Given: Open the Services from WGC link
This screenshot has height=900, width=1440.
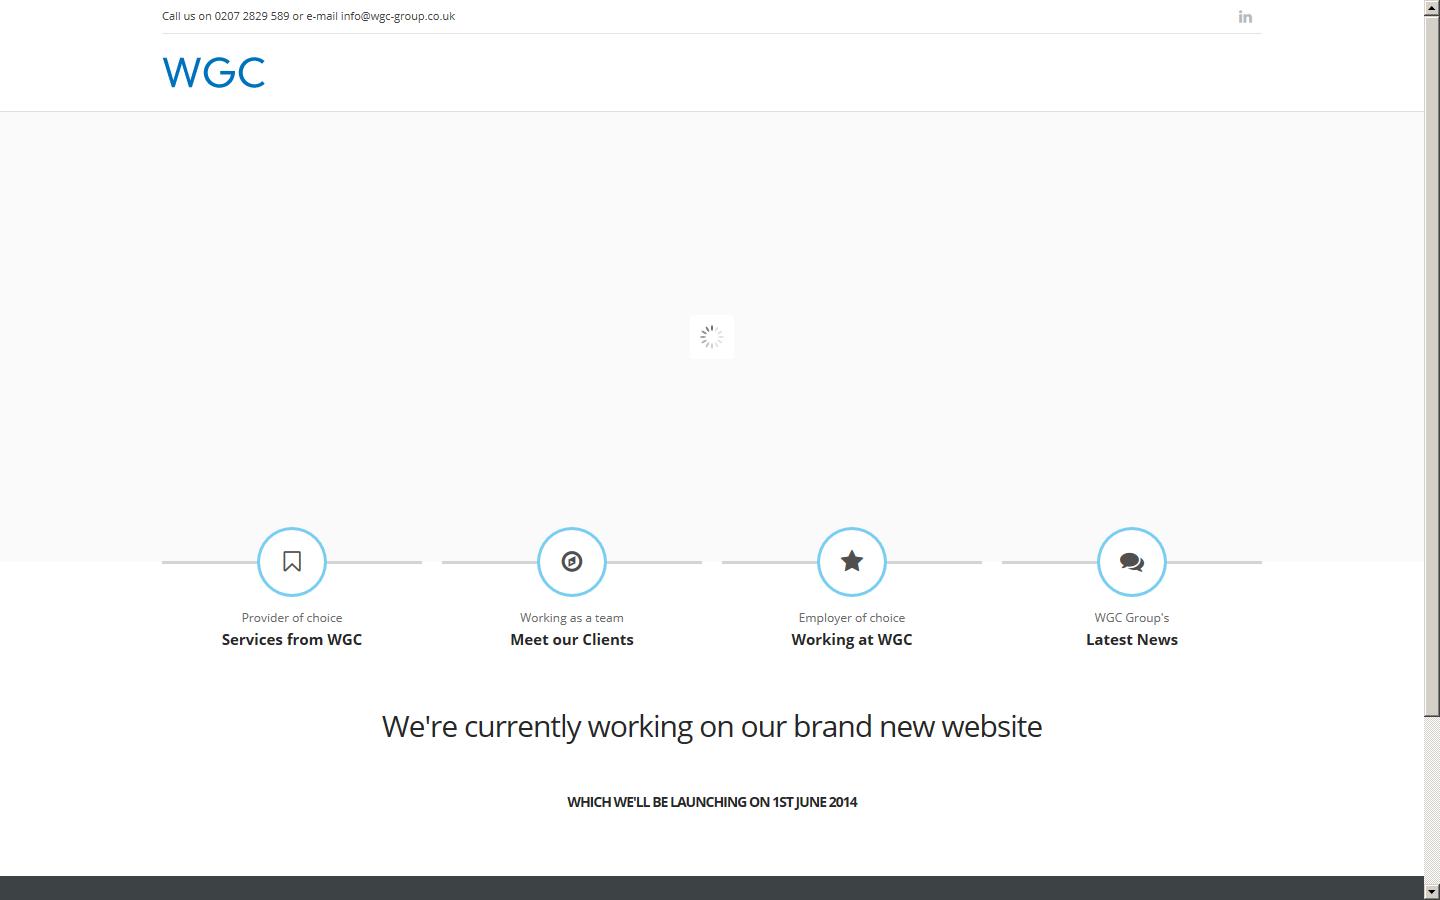Looking at the screenshot, I should 291,639.
